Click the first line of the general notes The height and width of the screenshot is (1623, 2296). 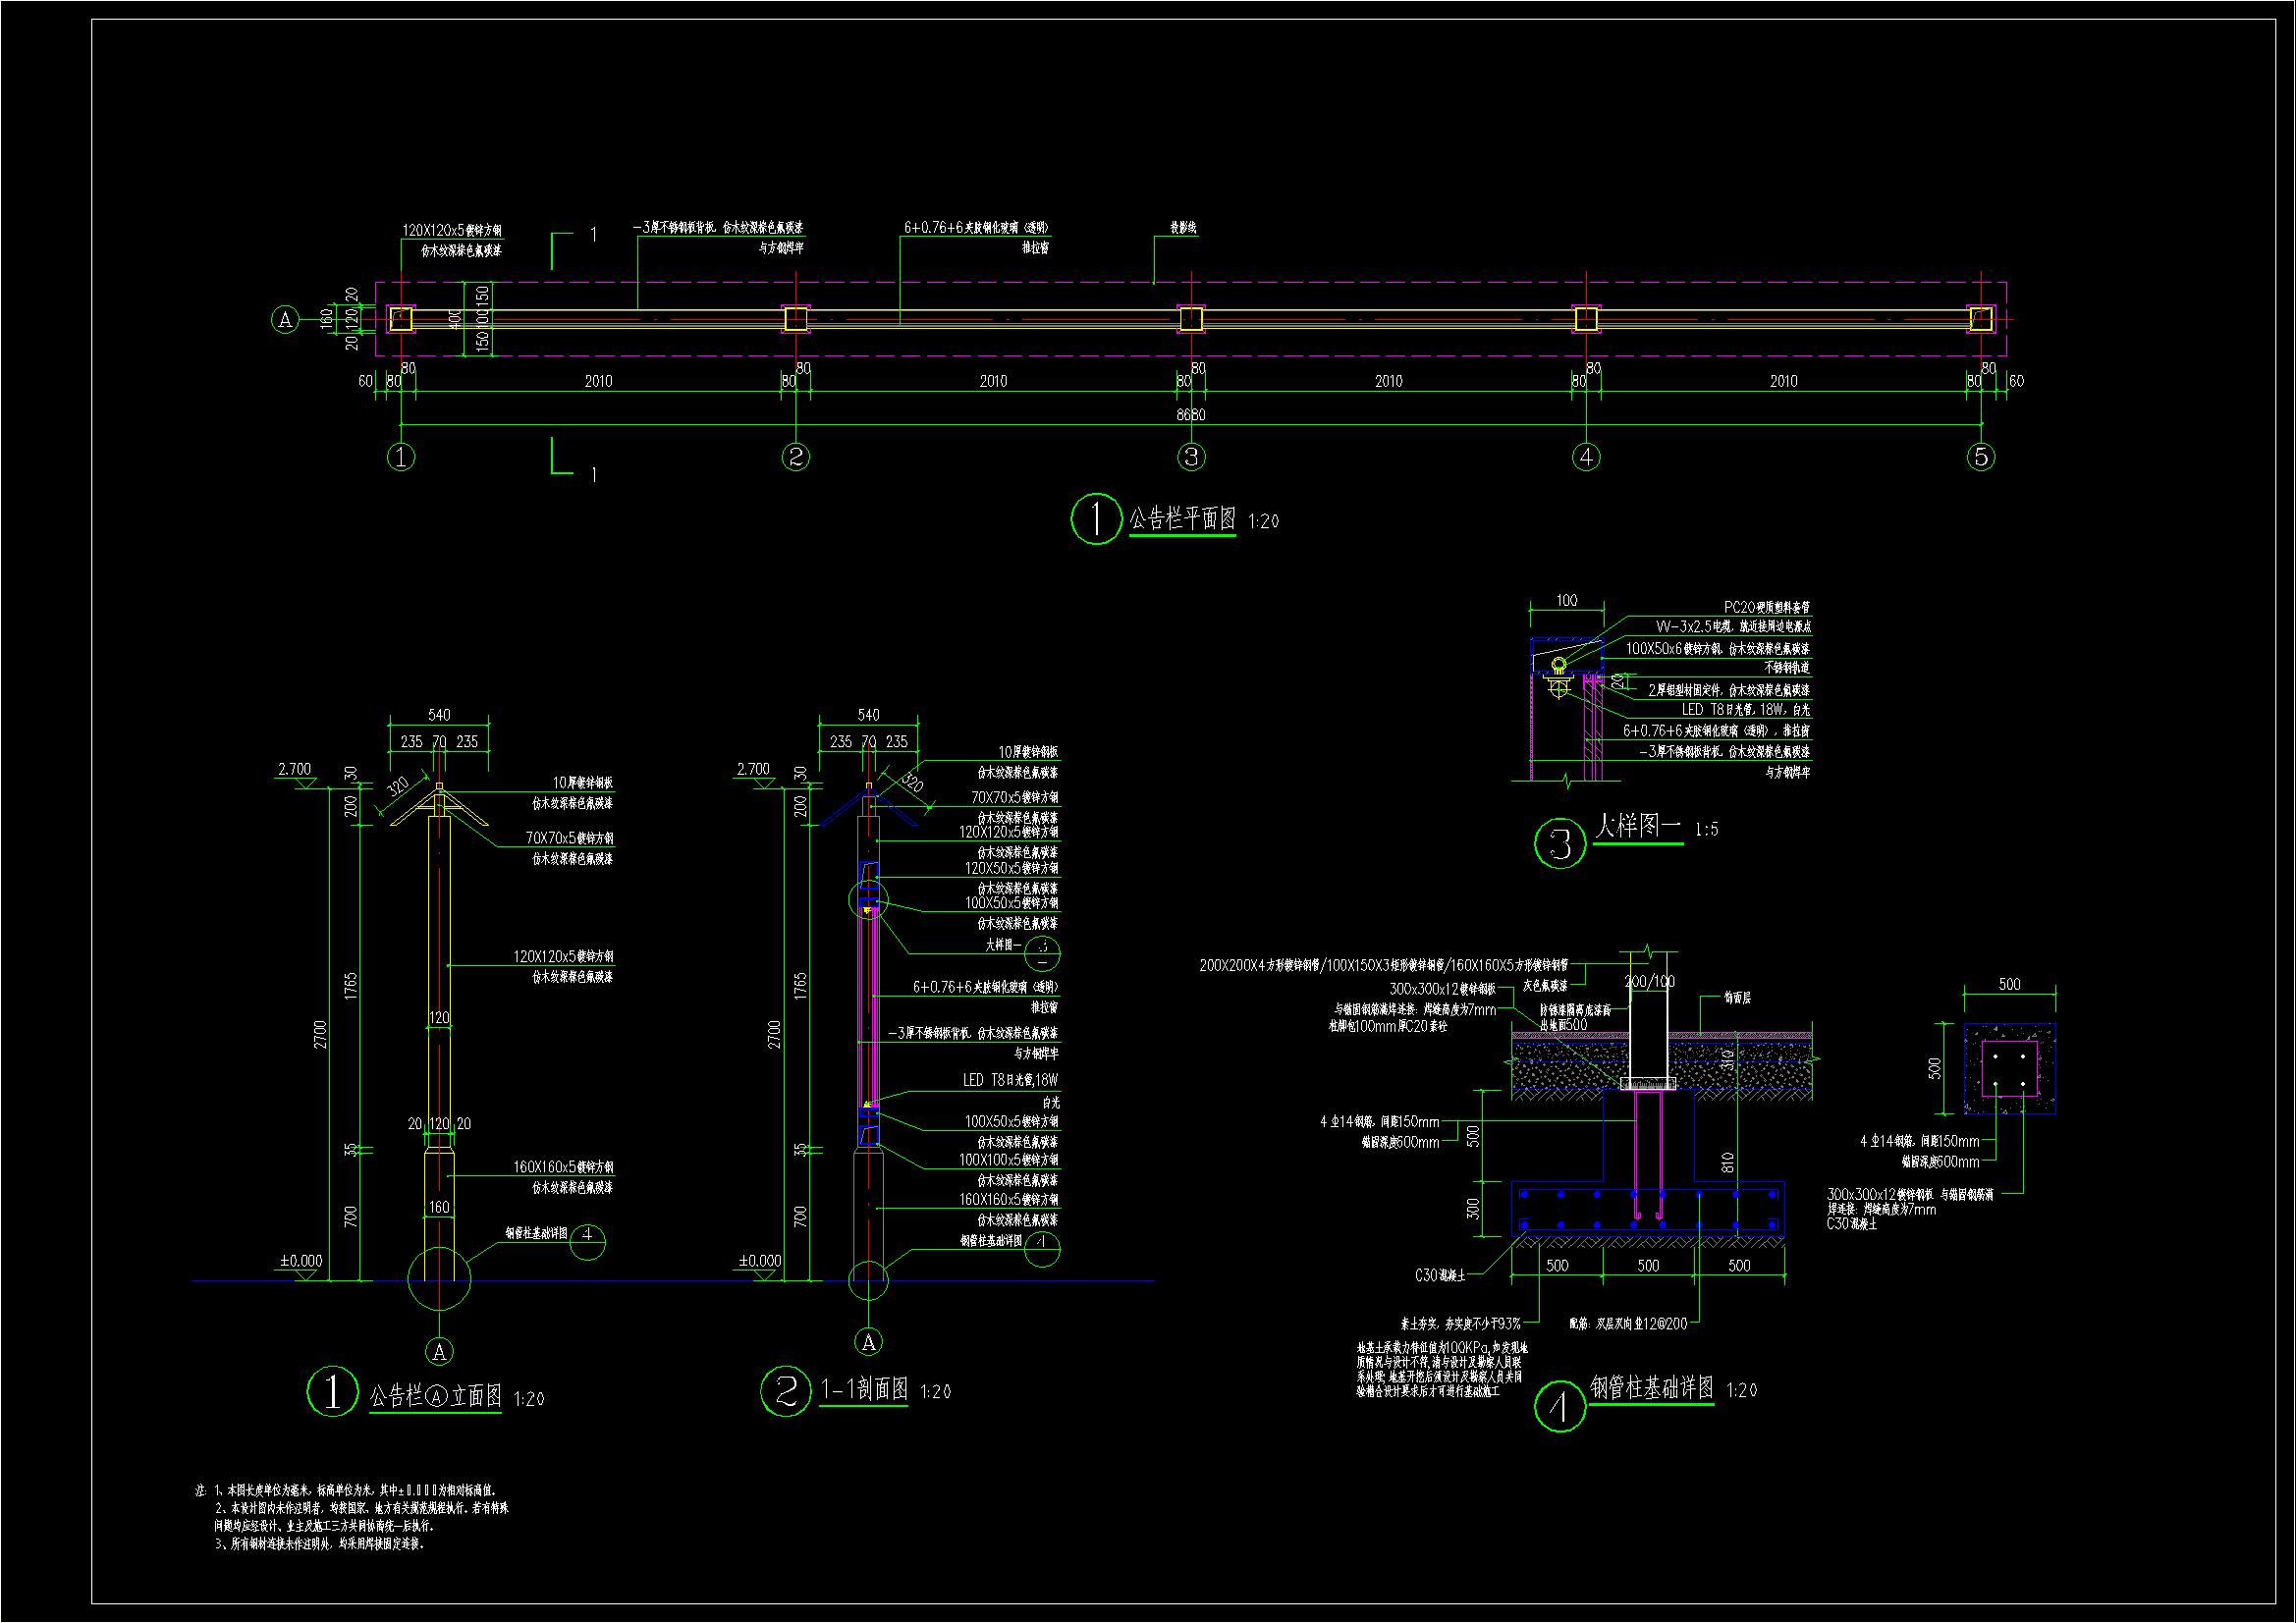point(345,1490)
